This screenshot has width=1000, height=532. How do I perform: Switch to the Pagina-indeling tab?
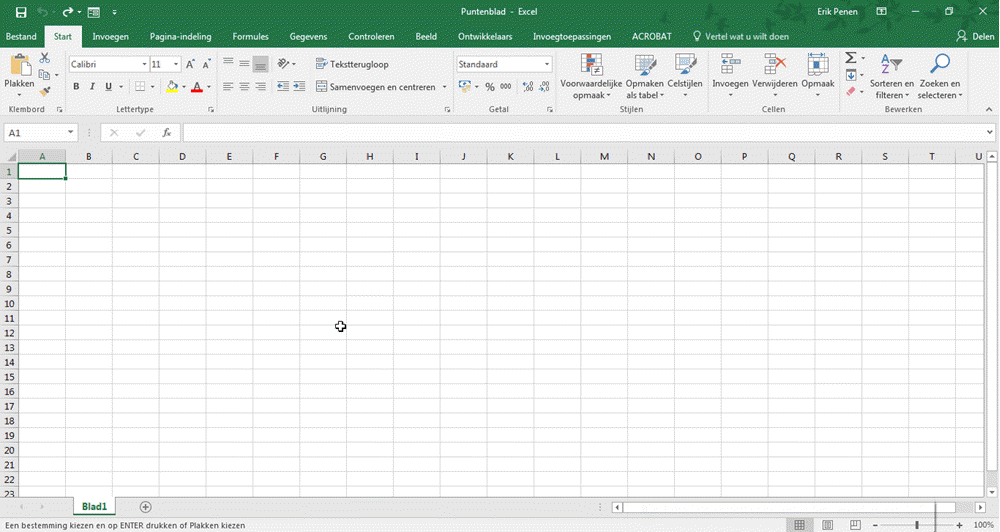pos(180,36)
